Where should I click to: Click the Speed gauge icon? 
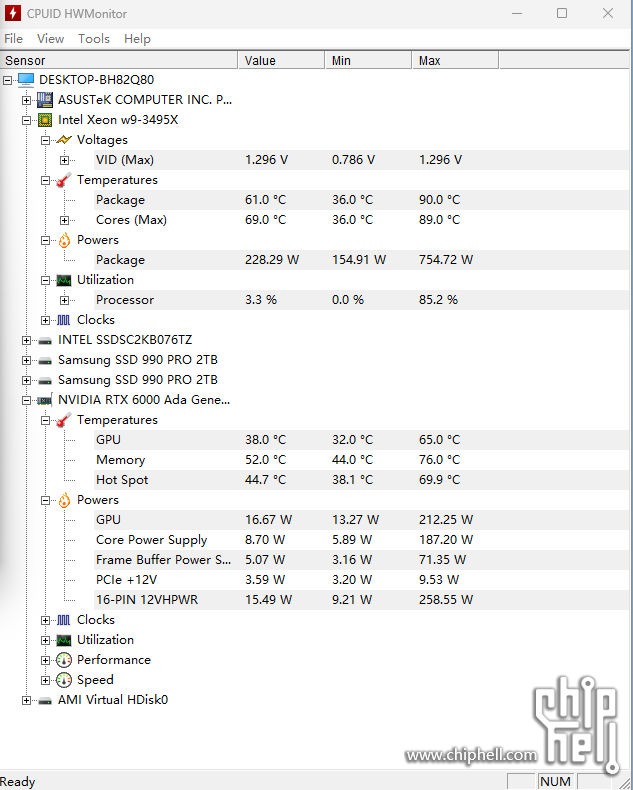point(64,680)
